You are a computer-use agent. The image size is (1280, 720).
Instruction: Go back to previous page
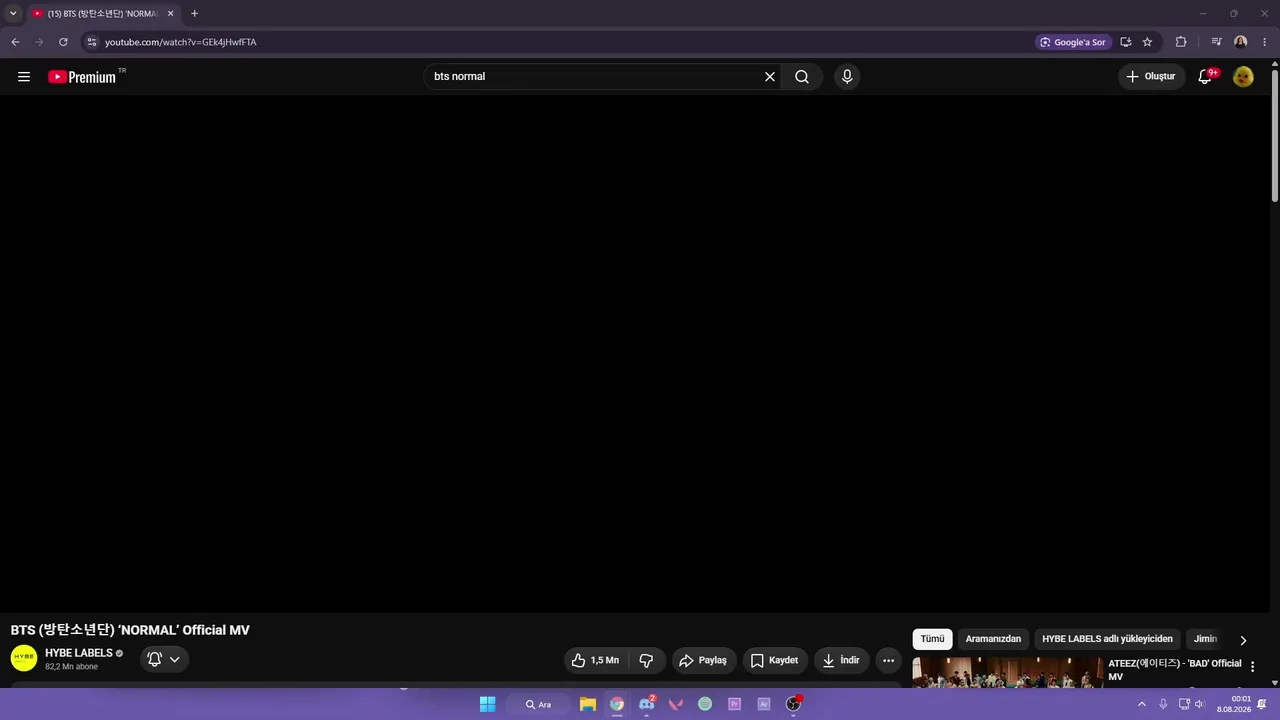point(15,42)
